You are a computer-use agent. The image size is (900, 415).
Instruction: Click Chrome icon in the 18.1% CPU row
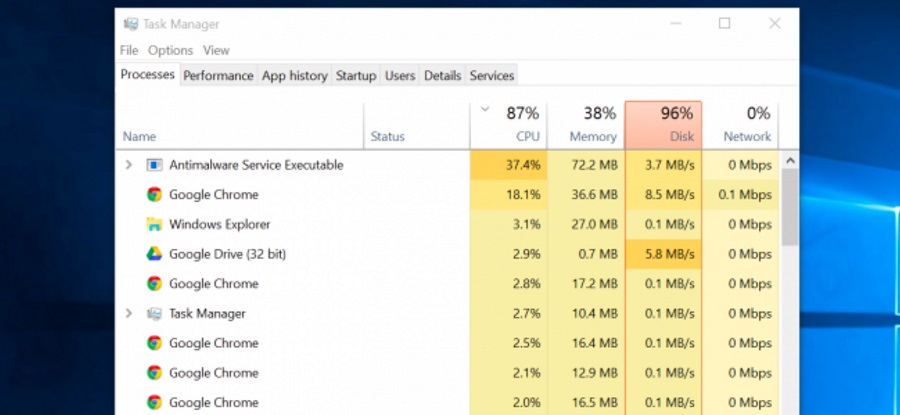pyautogui.click(x=154, y=195)
